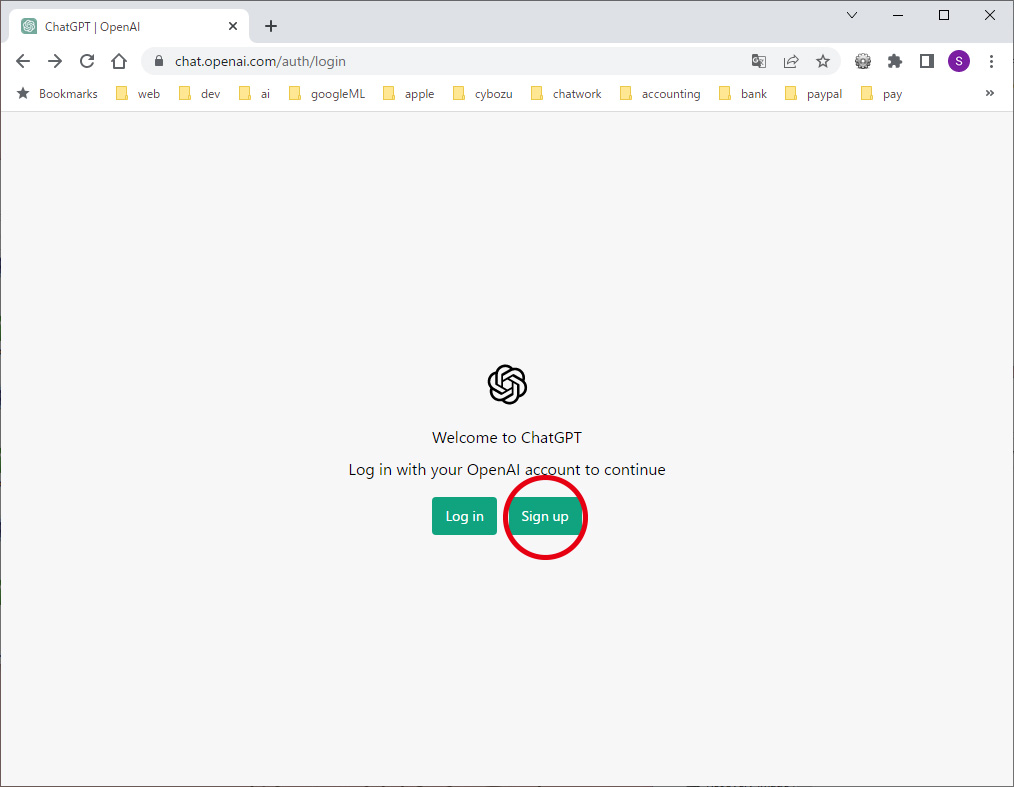The width and height of the screenshot is (1014, 787).
Task: Click the Home button
Action: pos(120,61)
